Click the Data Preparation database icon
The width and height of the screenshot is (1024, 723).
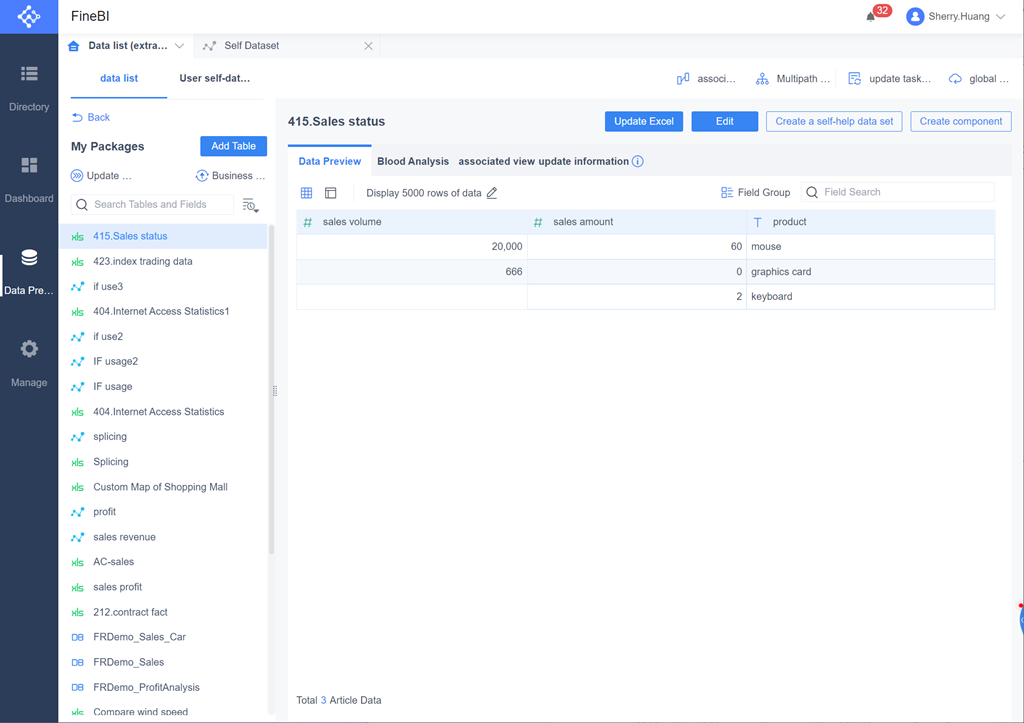[29, 258]
